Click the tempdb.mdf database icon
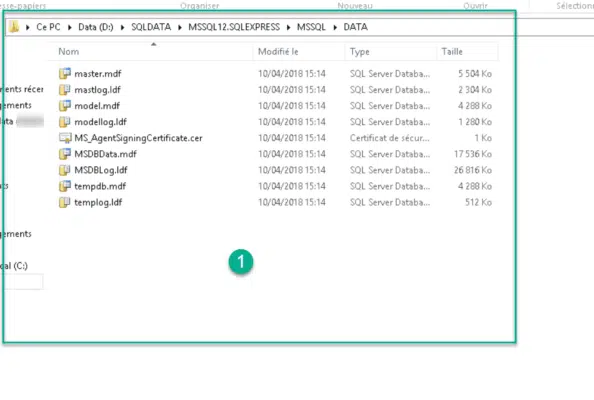 [65, 186]
